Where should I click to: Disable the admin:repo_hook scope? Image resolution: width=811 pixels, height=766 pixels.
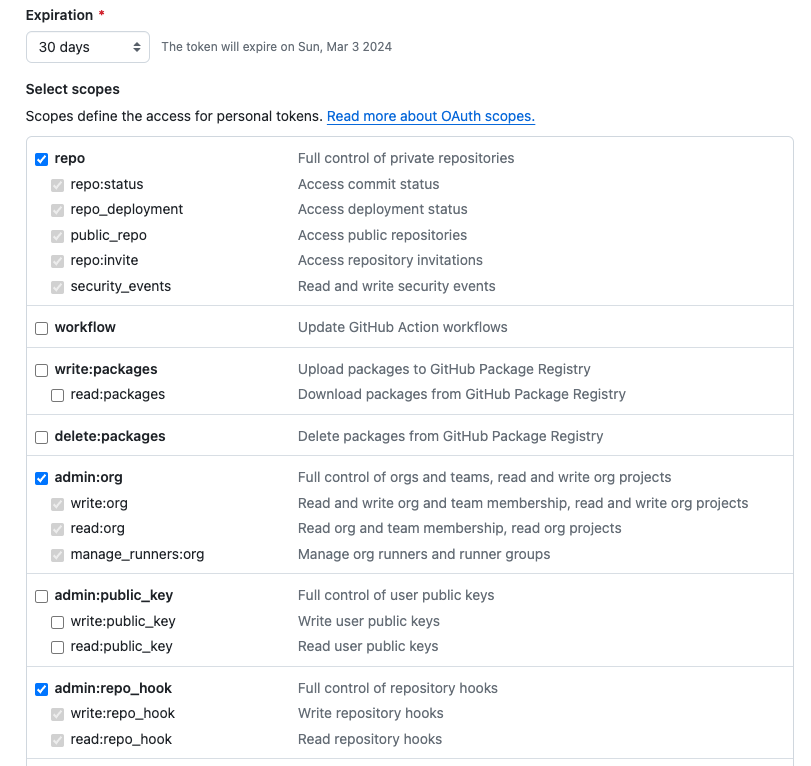click(x=42, y=689)
